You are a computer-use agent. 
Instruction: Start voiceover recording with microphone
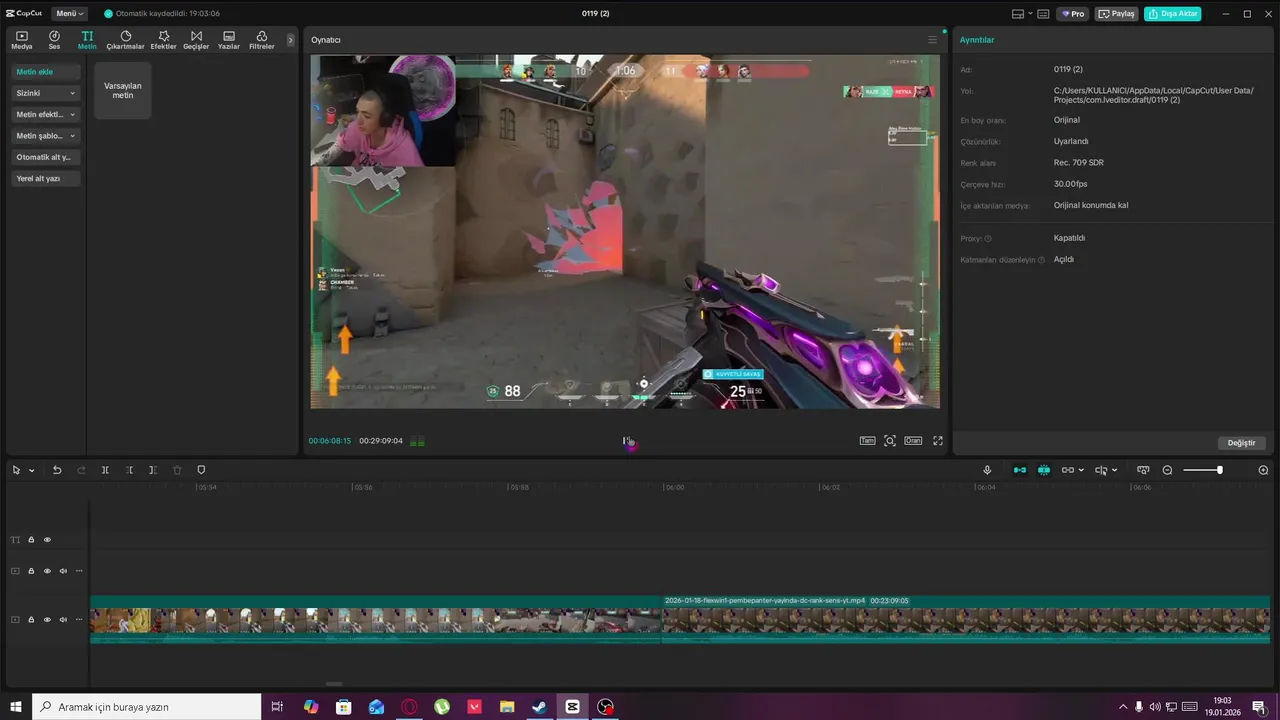pos(987,470)
